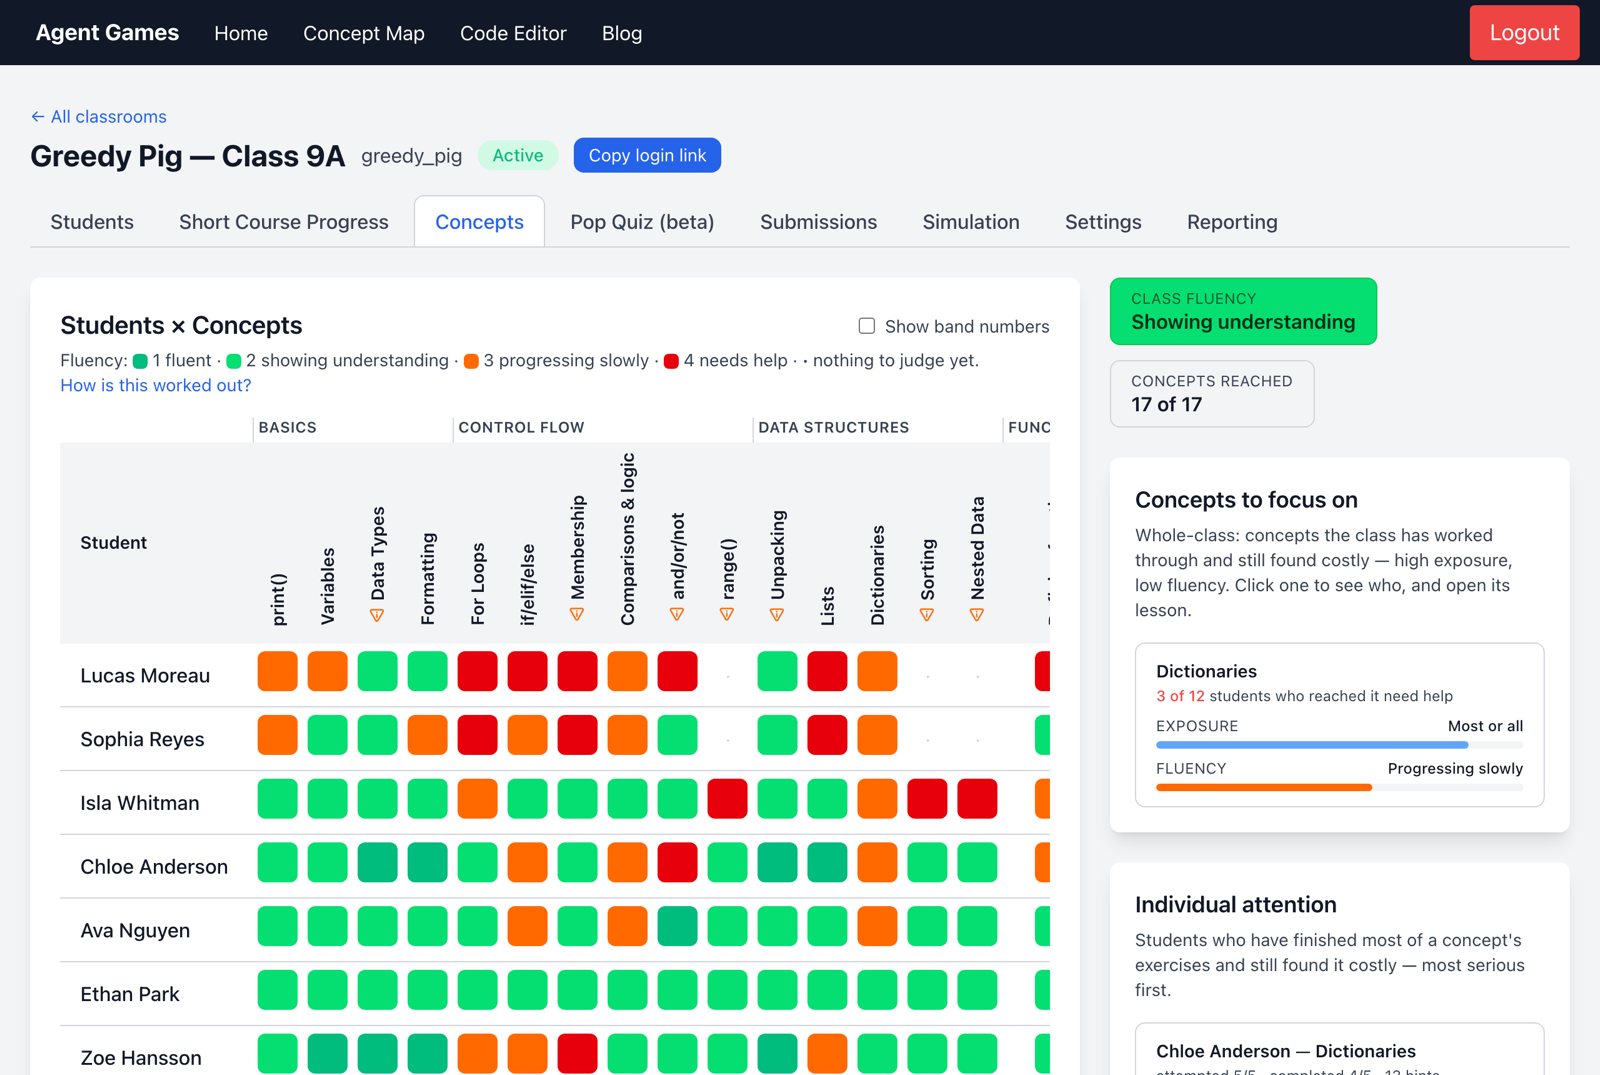Switch to the Pop Quiz (beta) tab
This screenshot has width=1600, height=1075.
[x=642, y=222]
